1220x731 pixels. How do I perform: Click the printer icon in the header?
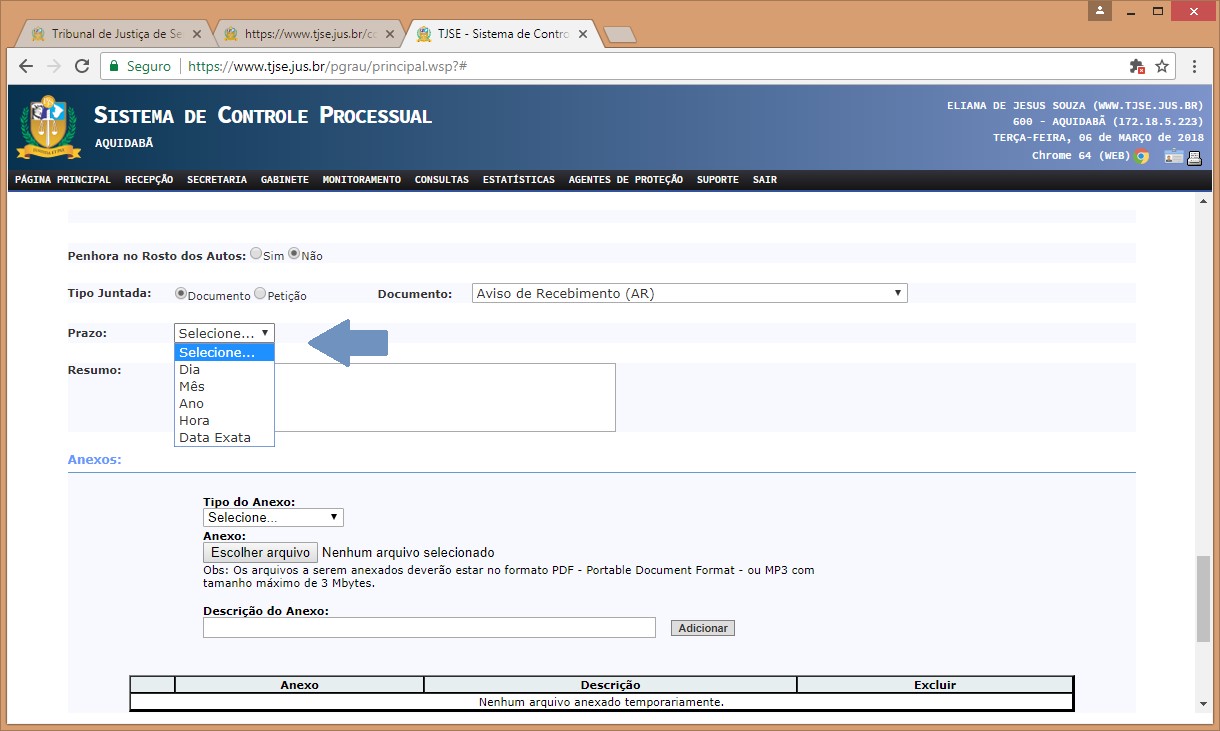1194,157
